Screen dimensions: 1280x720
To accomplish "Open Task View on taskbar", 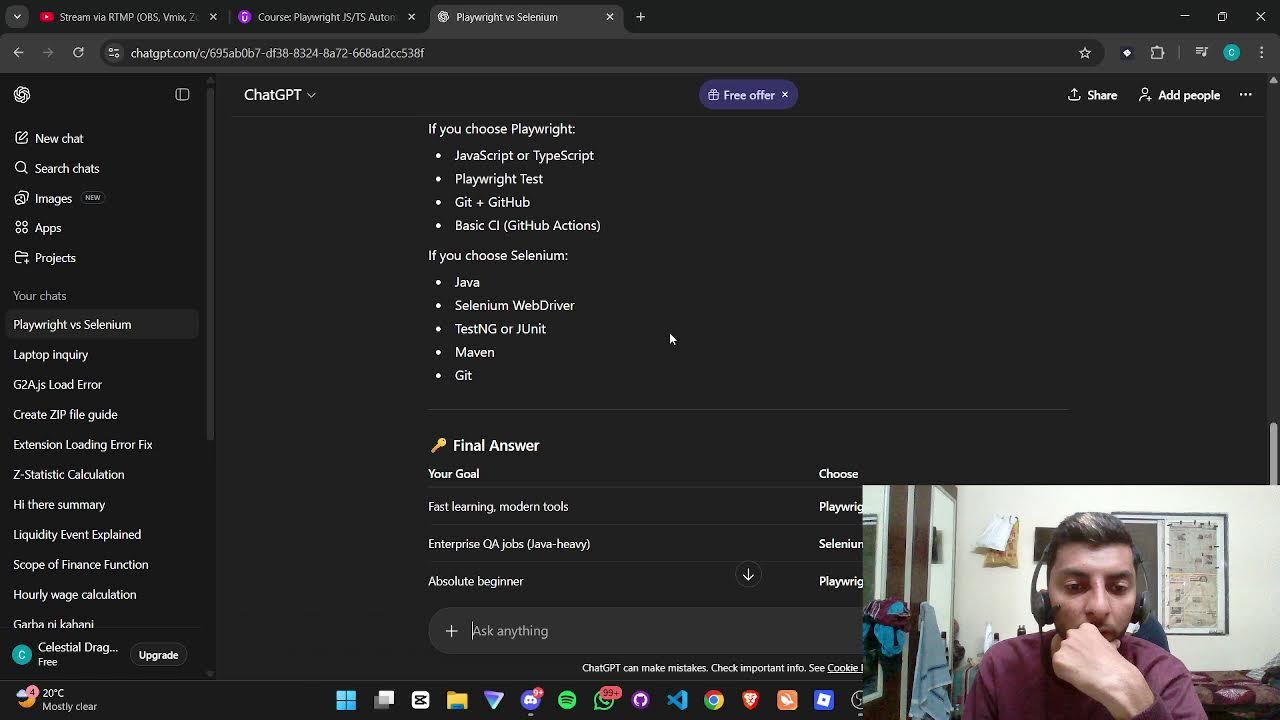I will point(384,700).
